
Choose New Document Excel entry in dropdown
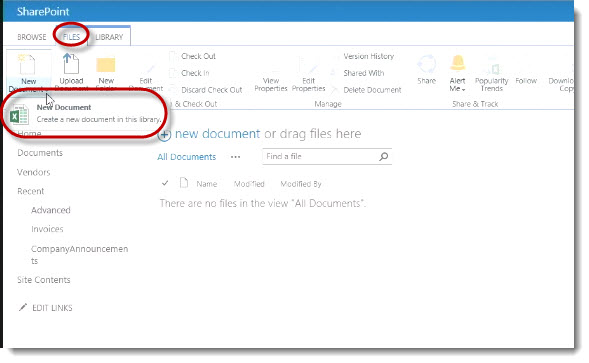86,113
